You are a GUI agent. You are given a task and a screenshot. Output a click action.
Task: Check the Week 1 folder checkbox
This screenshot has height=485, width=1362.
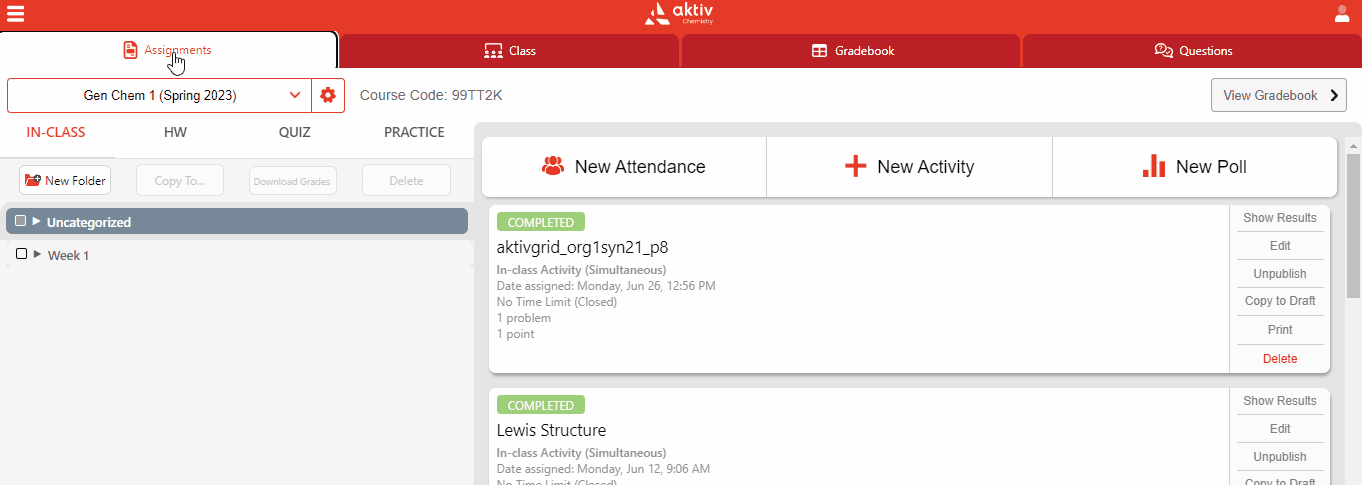(x=21, y=254)
